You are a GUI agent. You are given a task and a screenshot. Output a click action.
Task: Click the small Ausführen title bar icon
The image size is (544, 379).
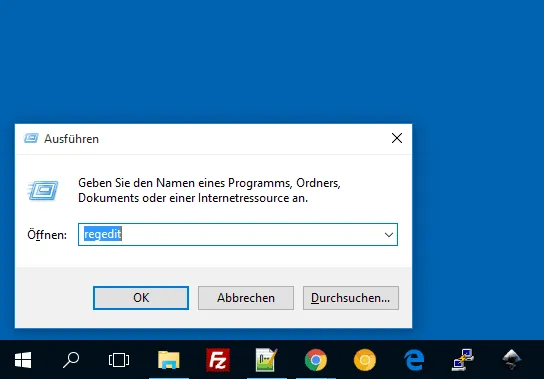[x=31, y=138]
